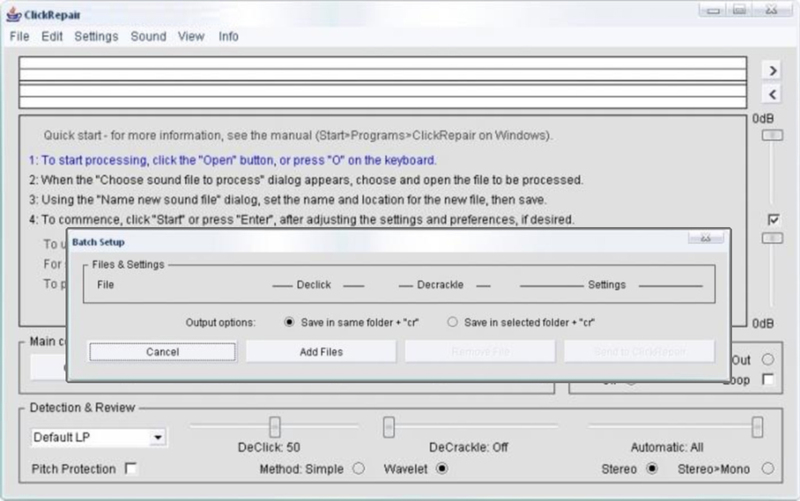Open the Edit menu

52,36
